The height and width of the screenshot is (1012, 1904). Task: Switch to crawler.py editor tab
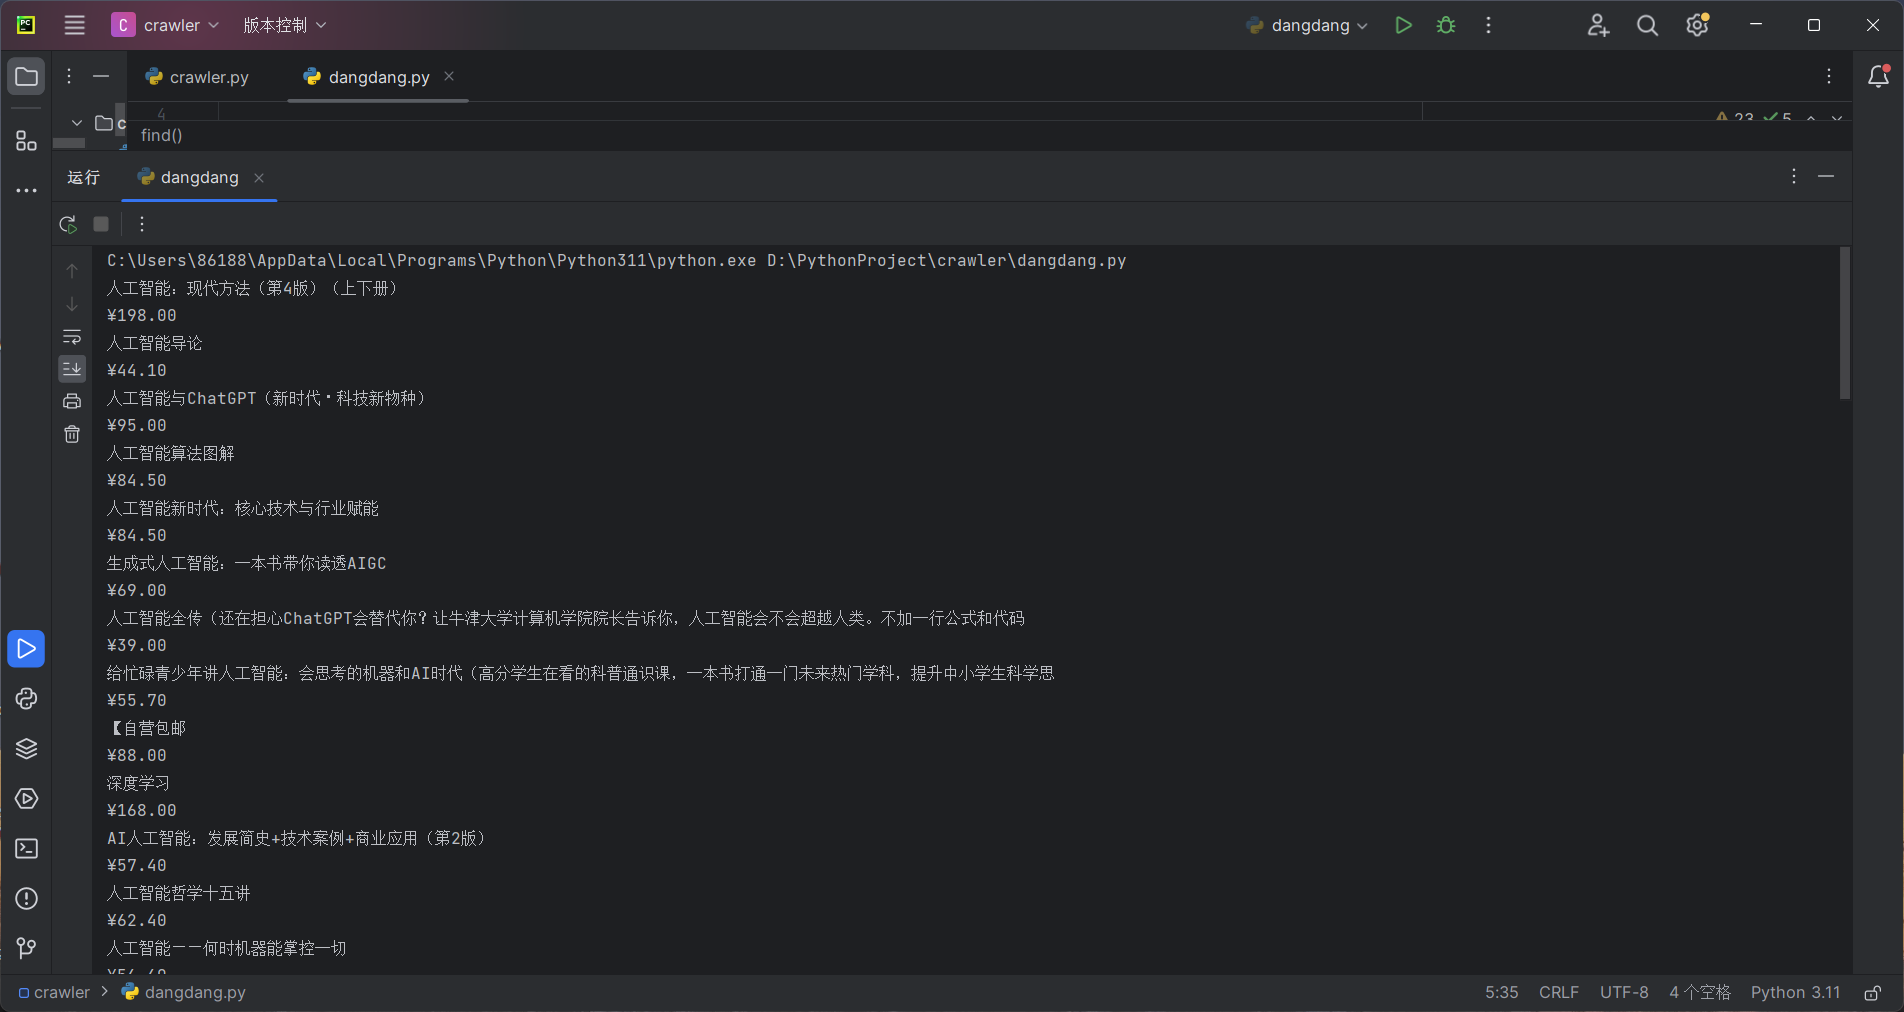197,77
